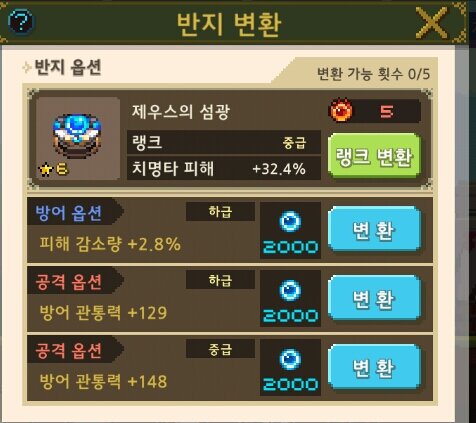Select the 방어 옵션 label tag
This screenshot has height=423, width=476.
tap(75, 211)
